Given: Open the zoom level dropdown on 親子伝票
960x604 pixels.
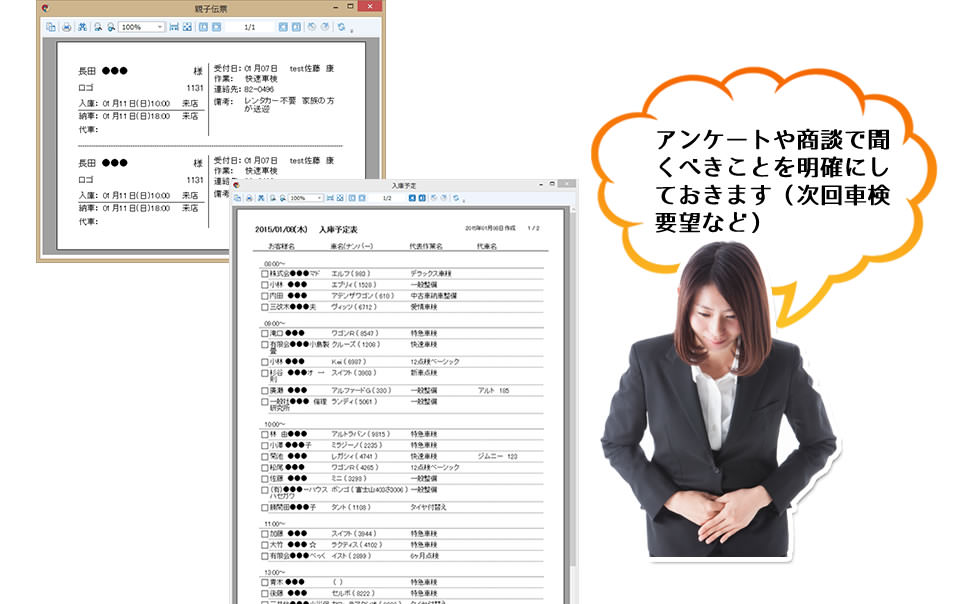Looking at the screenshot, I should [162, 27].
